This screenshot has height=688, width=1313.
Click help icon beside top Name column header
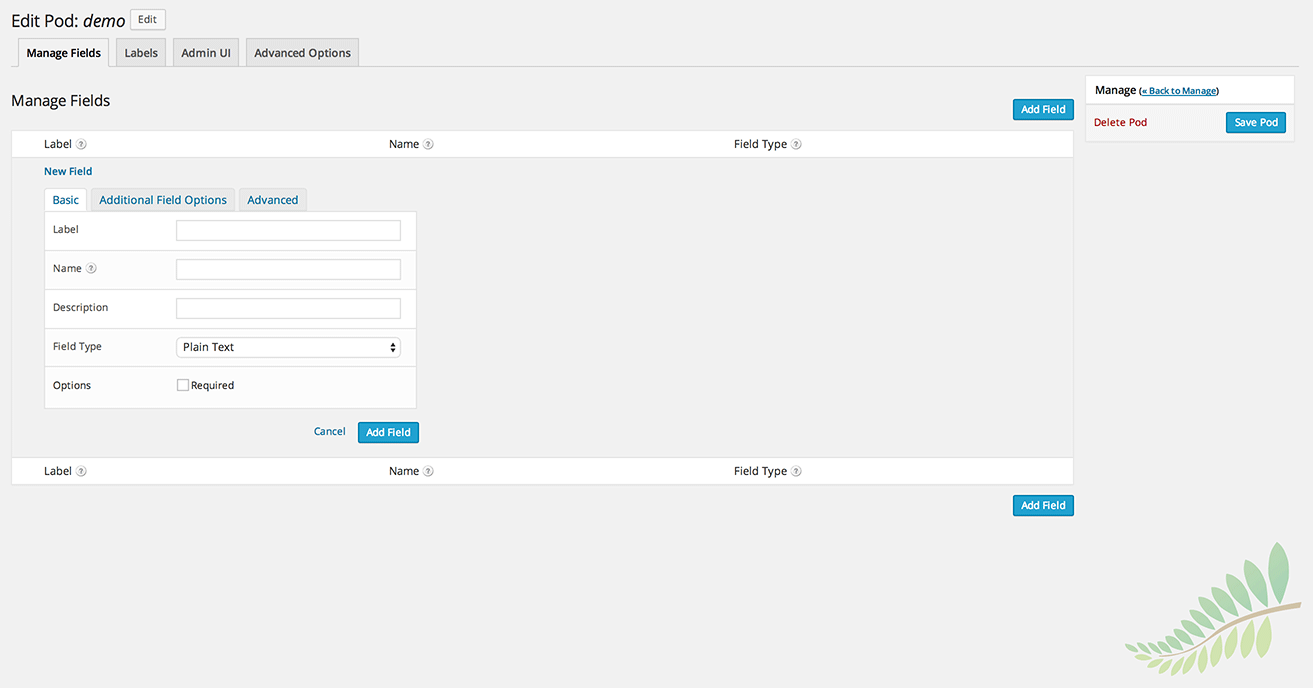click(x=428, y=145)
